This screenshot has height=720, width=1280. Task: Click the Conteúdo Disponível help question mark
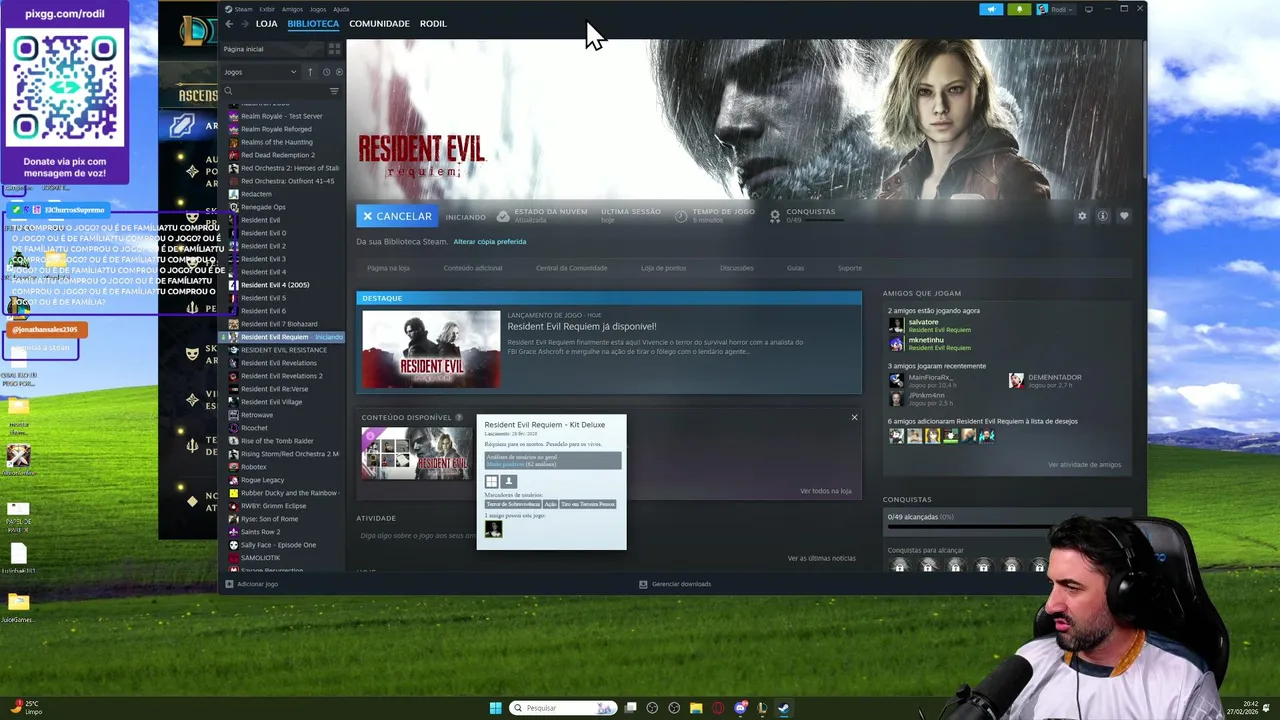tap(459, 417)
